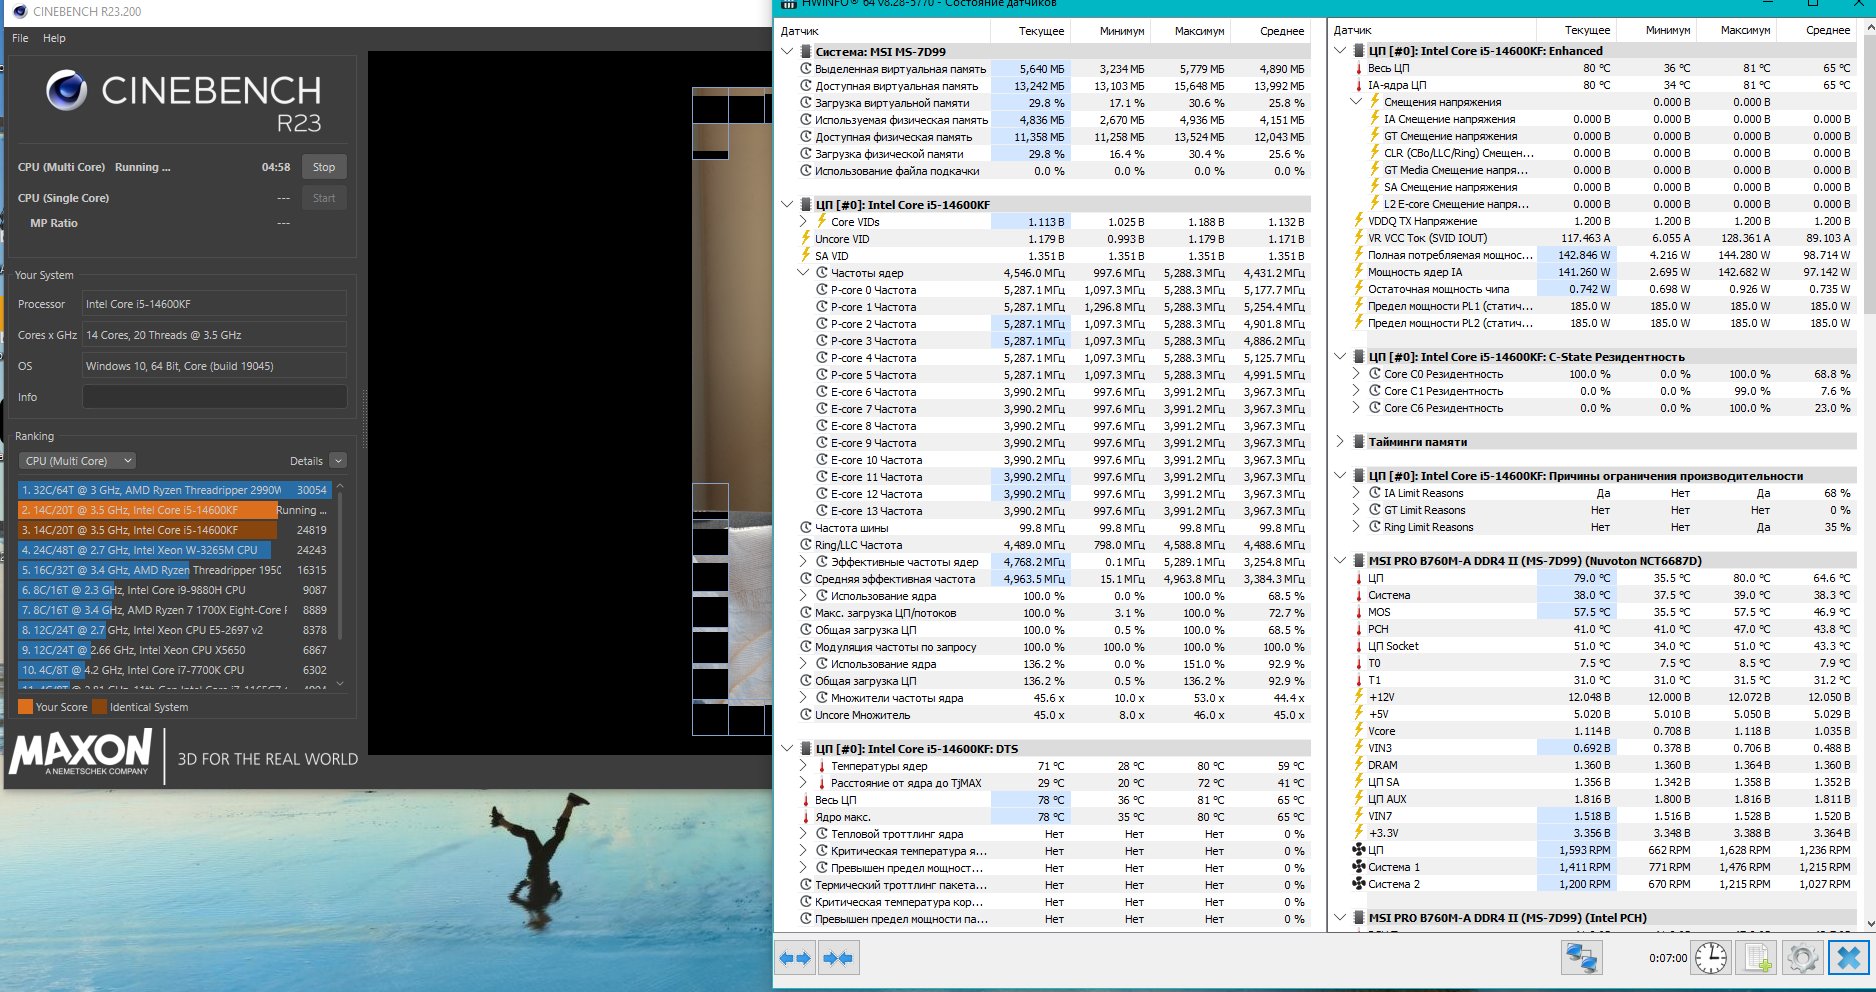
Task: Open the File menu in Cinebench
Action: 20,38
